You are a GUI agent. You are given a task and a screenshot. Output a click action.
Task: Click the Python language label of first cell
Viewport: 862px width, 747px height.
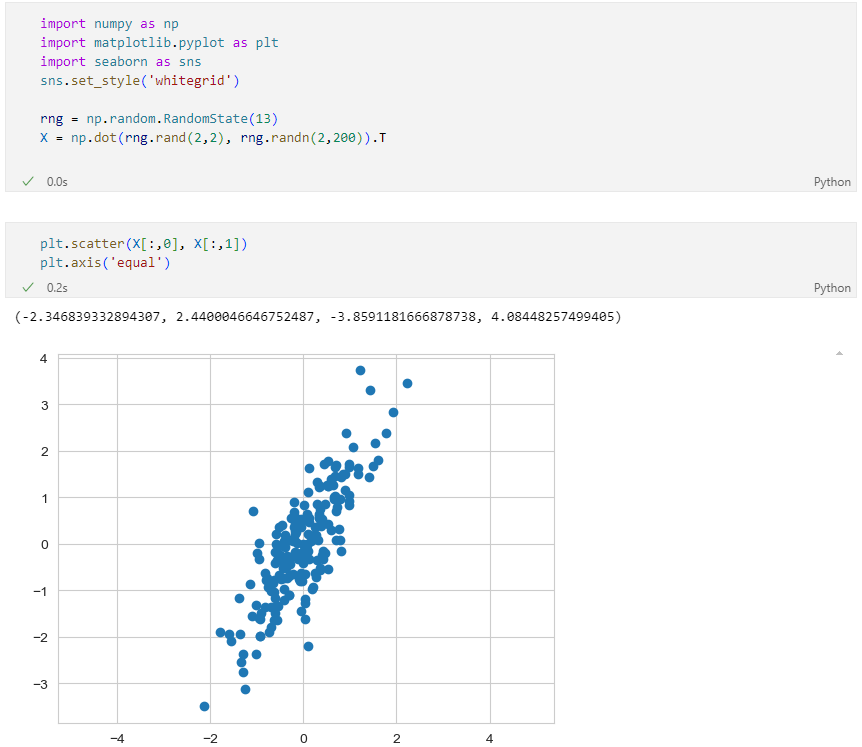(832, 182)
